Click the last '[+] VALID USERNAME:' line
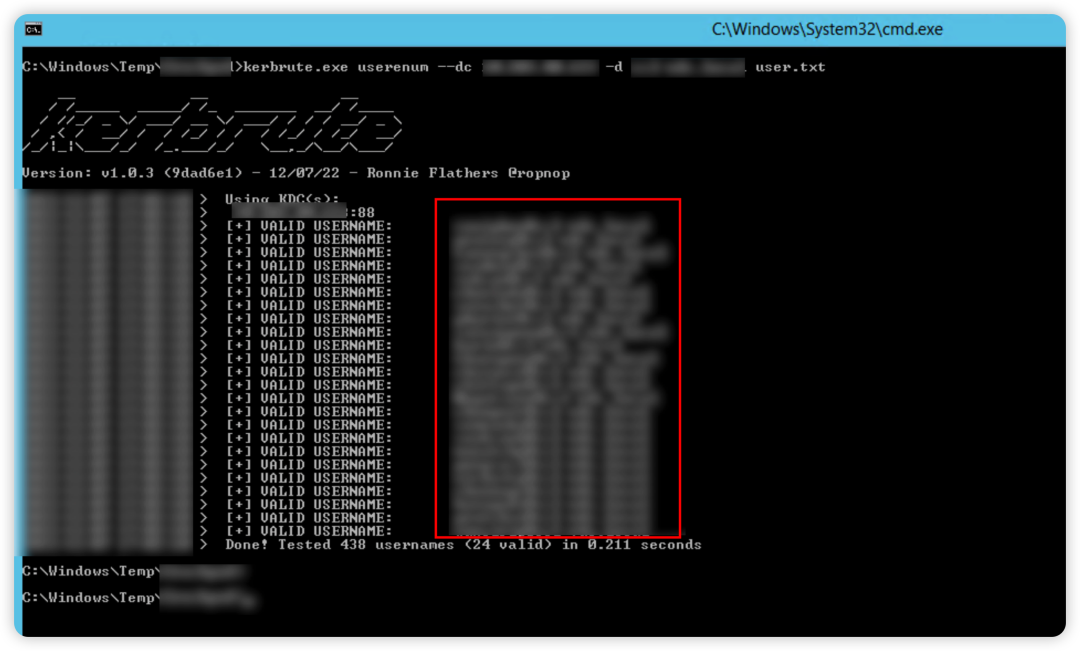Screen dimensions: 1080x651 point(309,531)
